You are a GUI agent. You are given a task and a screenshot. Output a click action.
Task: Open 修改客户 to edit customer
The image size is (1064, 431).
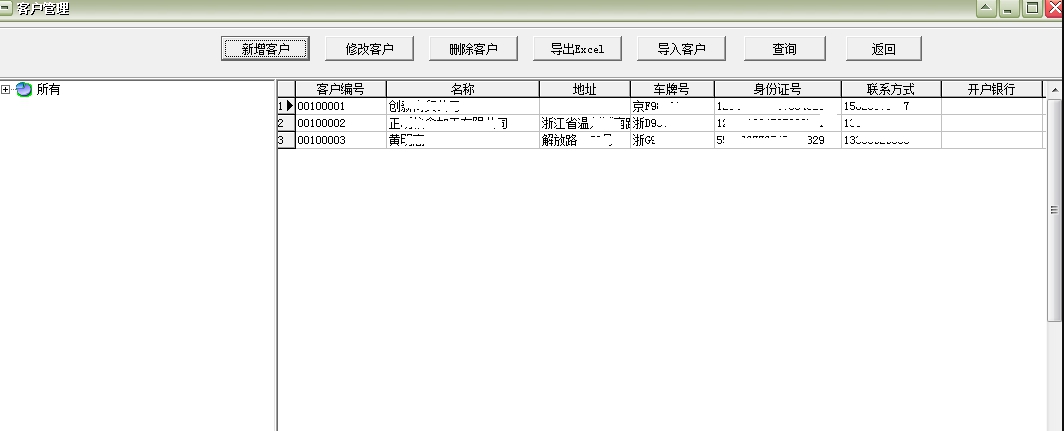click(x=369, y=49)
